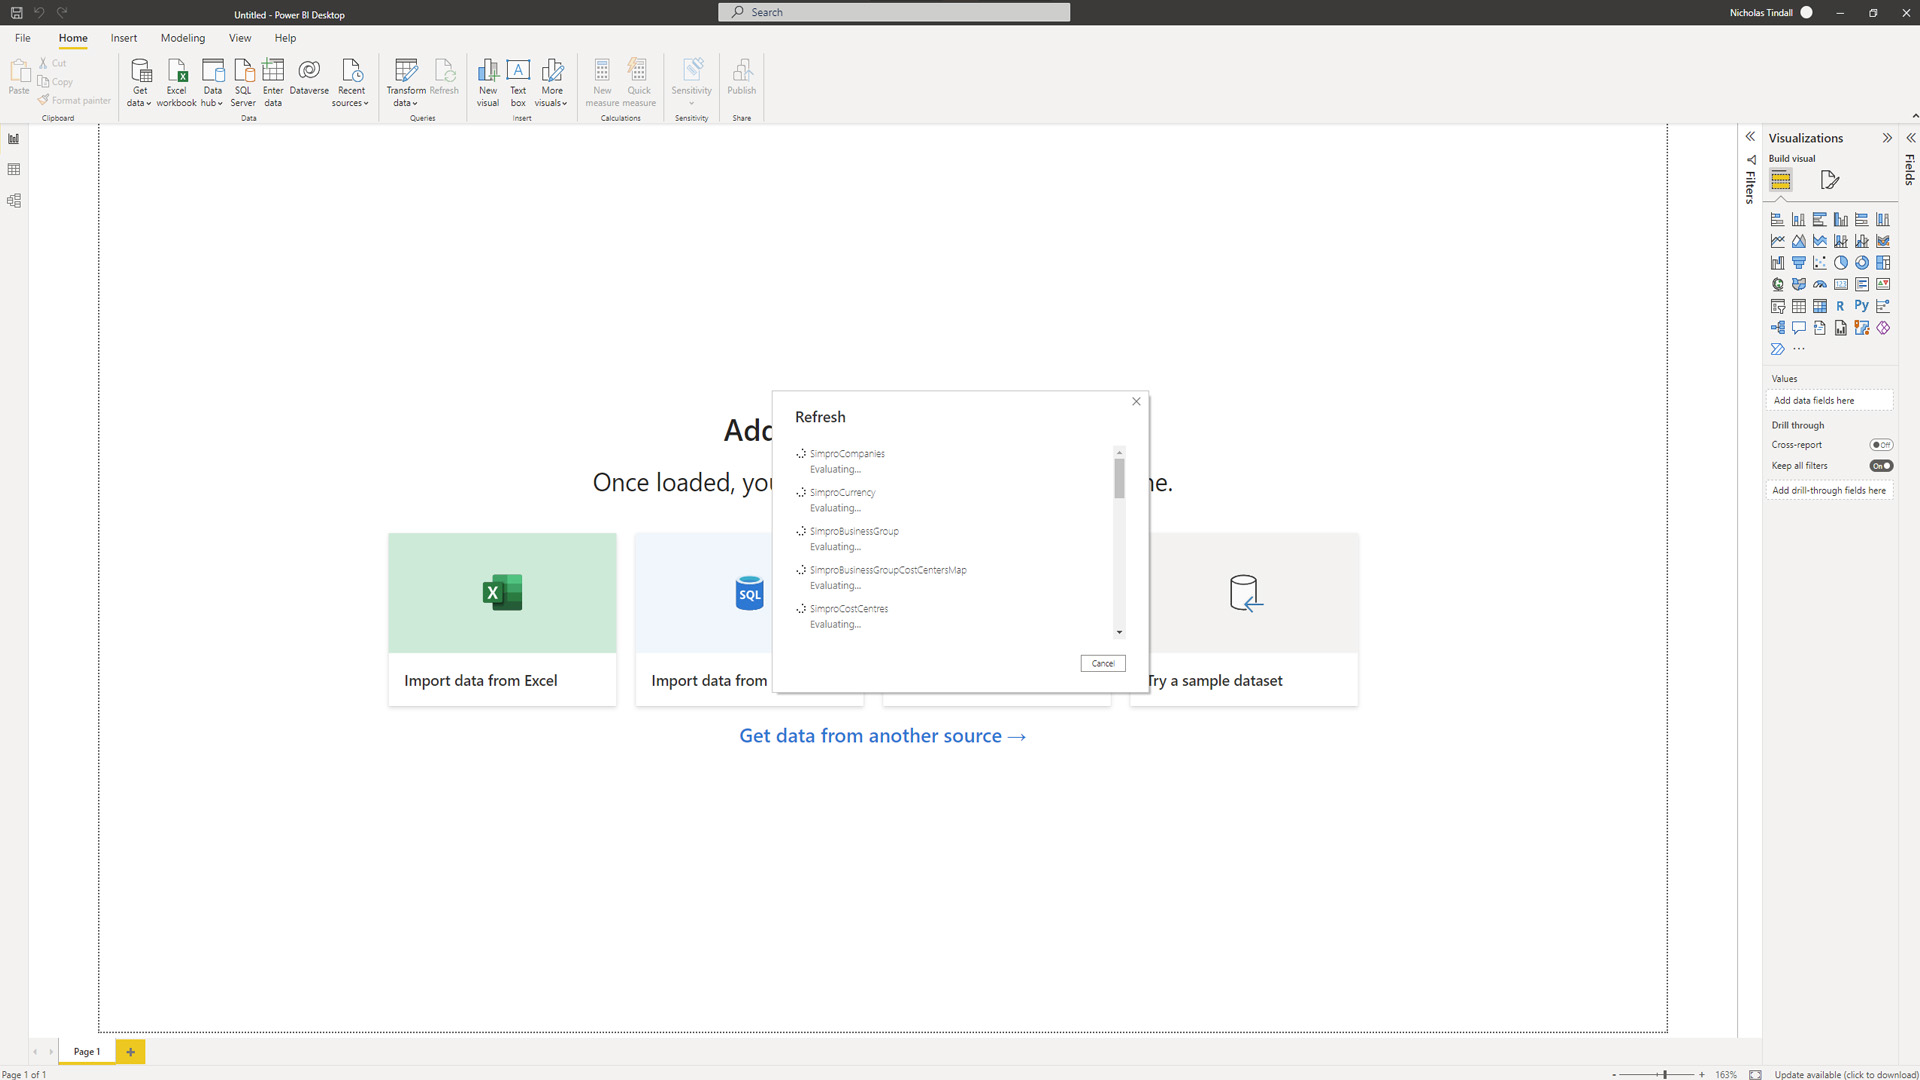Expand the Filters pane chevron

(1750, 137)
